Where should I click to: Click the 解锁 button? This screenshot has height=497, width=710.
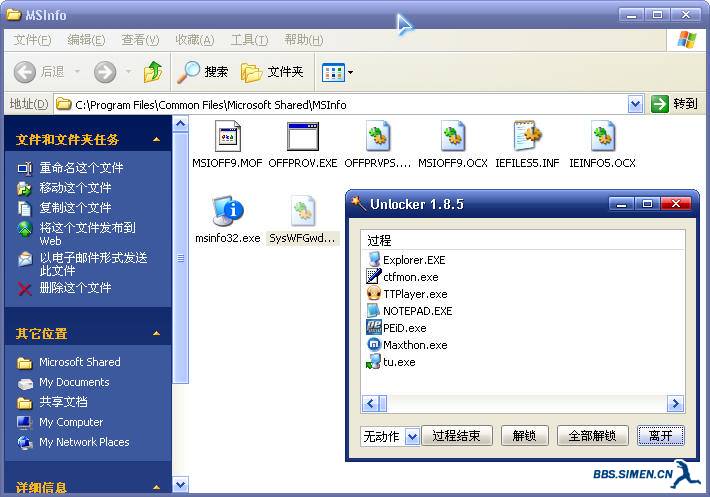pos(524,436)
